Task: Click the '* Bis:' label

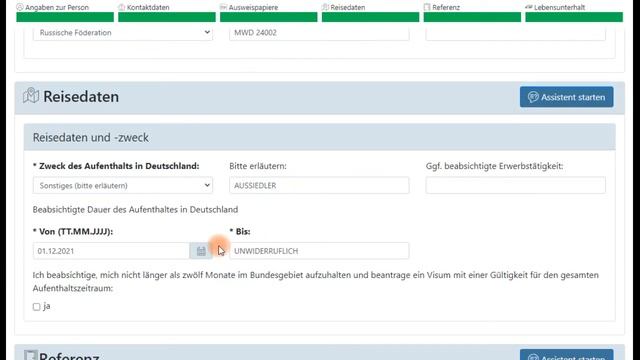Action: tap(240, 231)
